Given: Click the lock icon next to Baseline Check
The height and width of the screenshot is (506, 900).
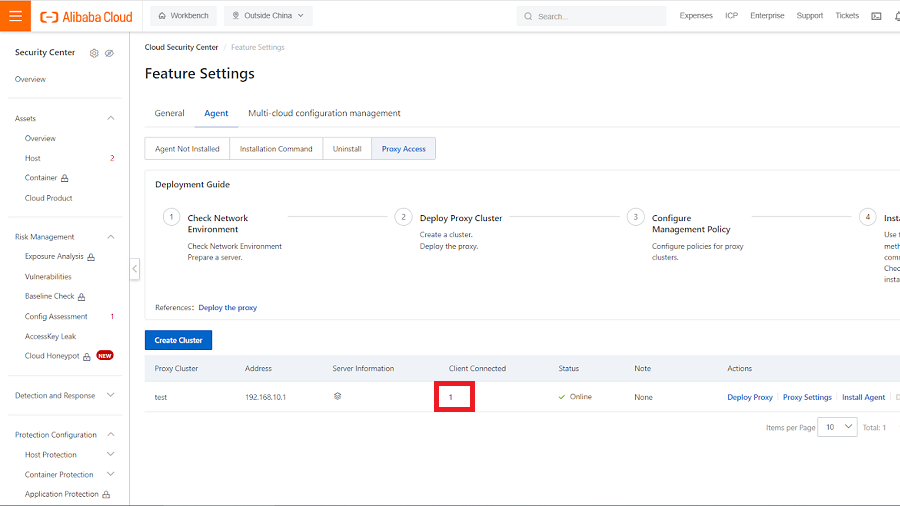Looking at the screenshot, I should pyautogui.click(x=82, y=297).
